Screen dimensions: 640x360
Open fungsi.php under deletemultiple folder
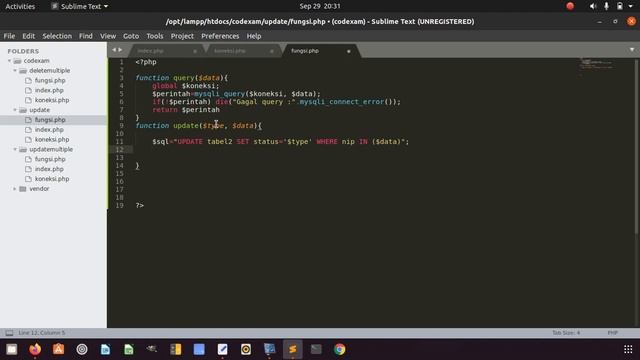click(x=50, y=80)
